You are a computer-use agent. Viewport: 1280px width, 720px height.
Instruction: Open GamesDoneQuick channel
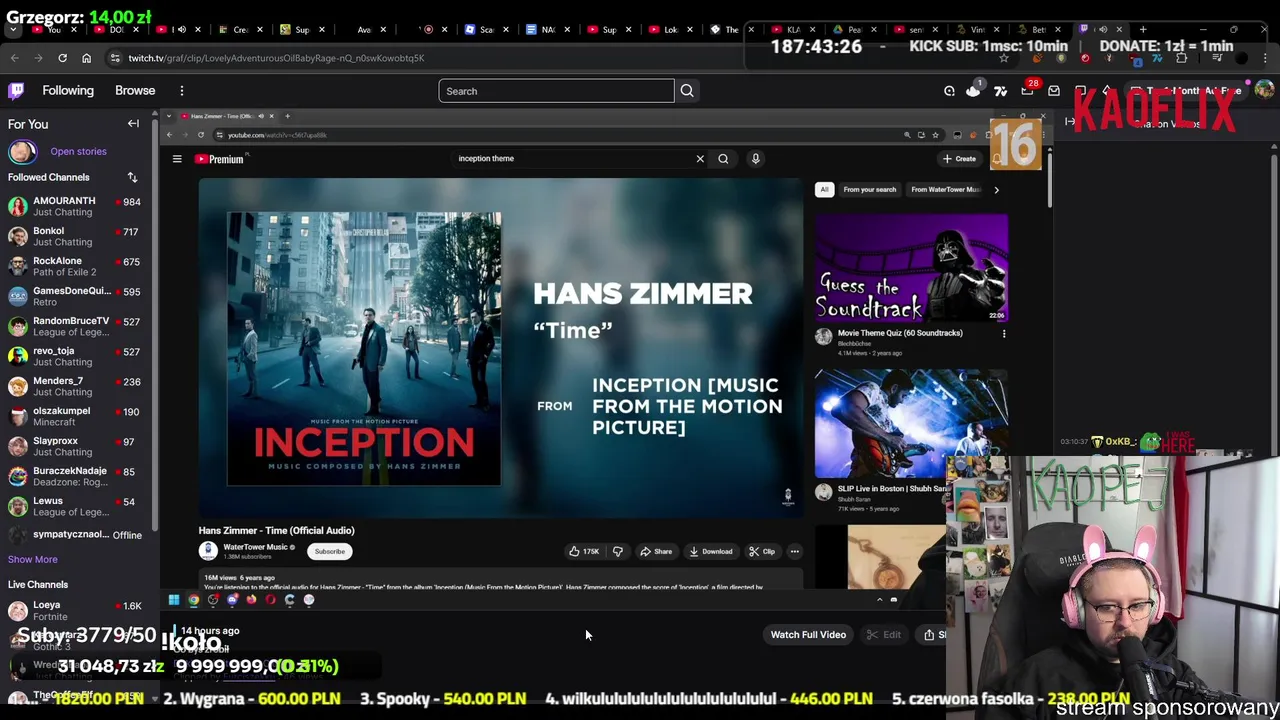coord(75,296)
